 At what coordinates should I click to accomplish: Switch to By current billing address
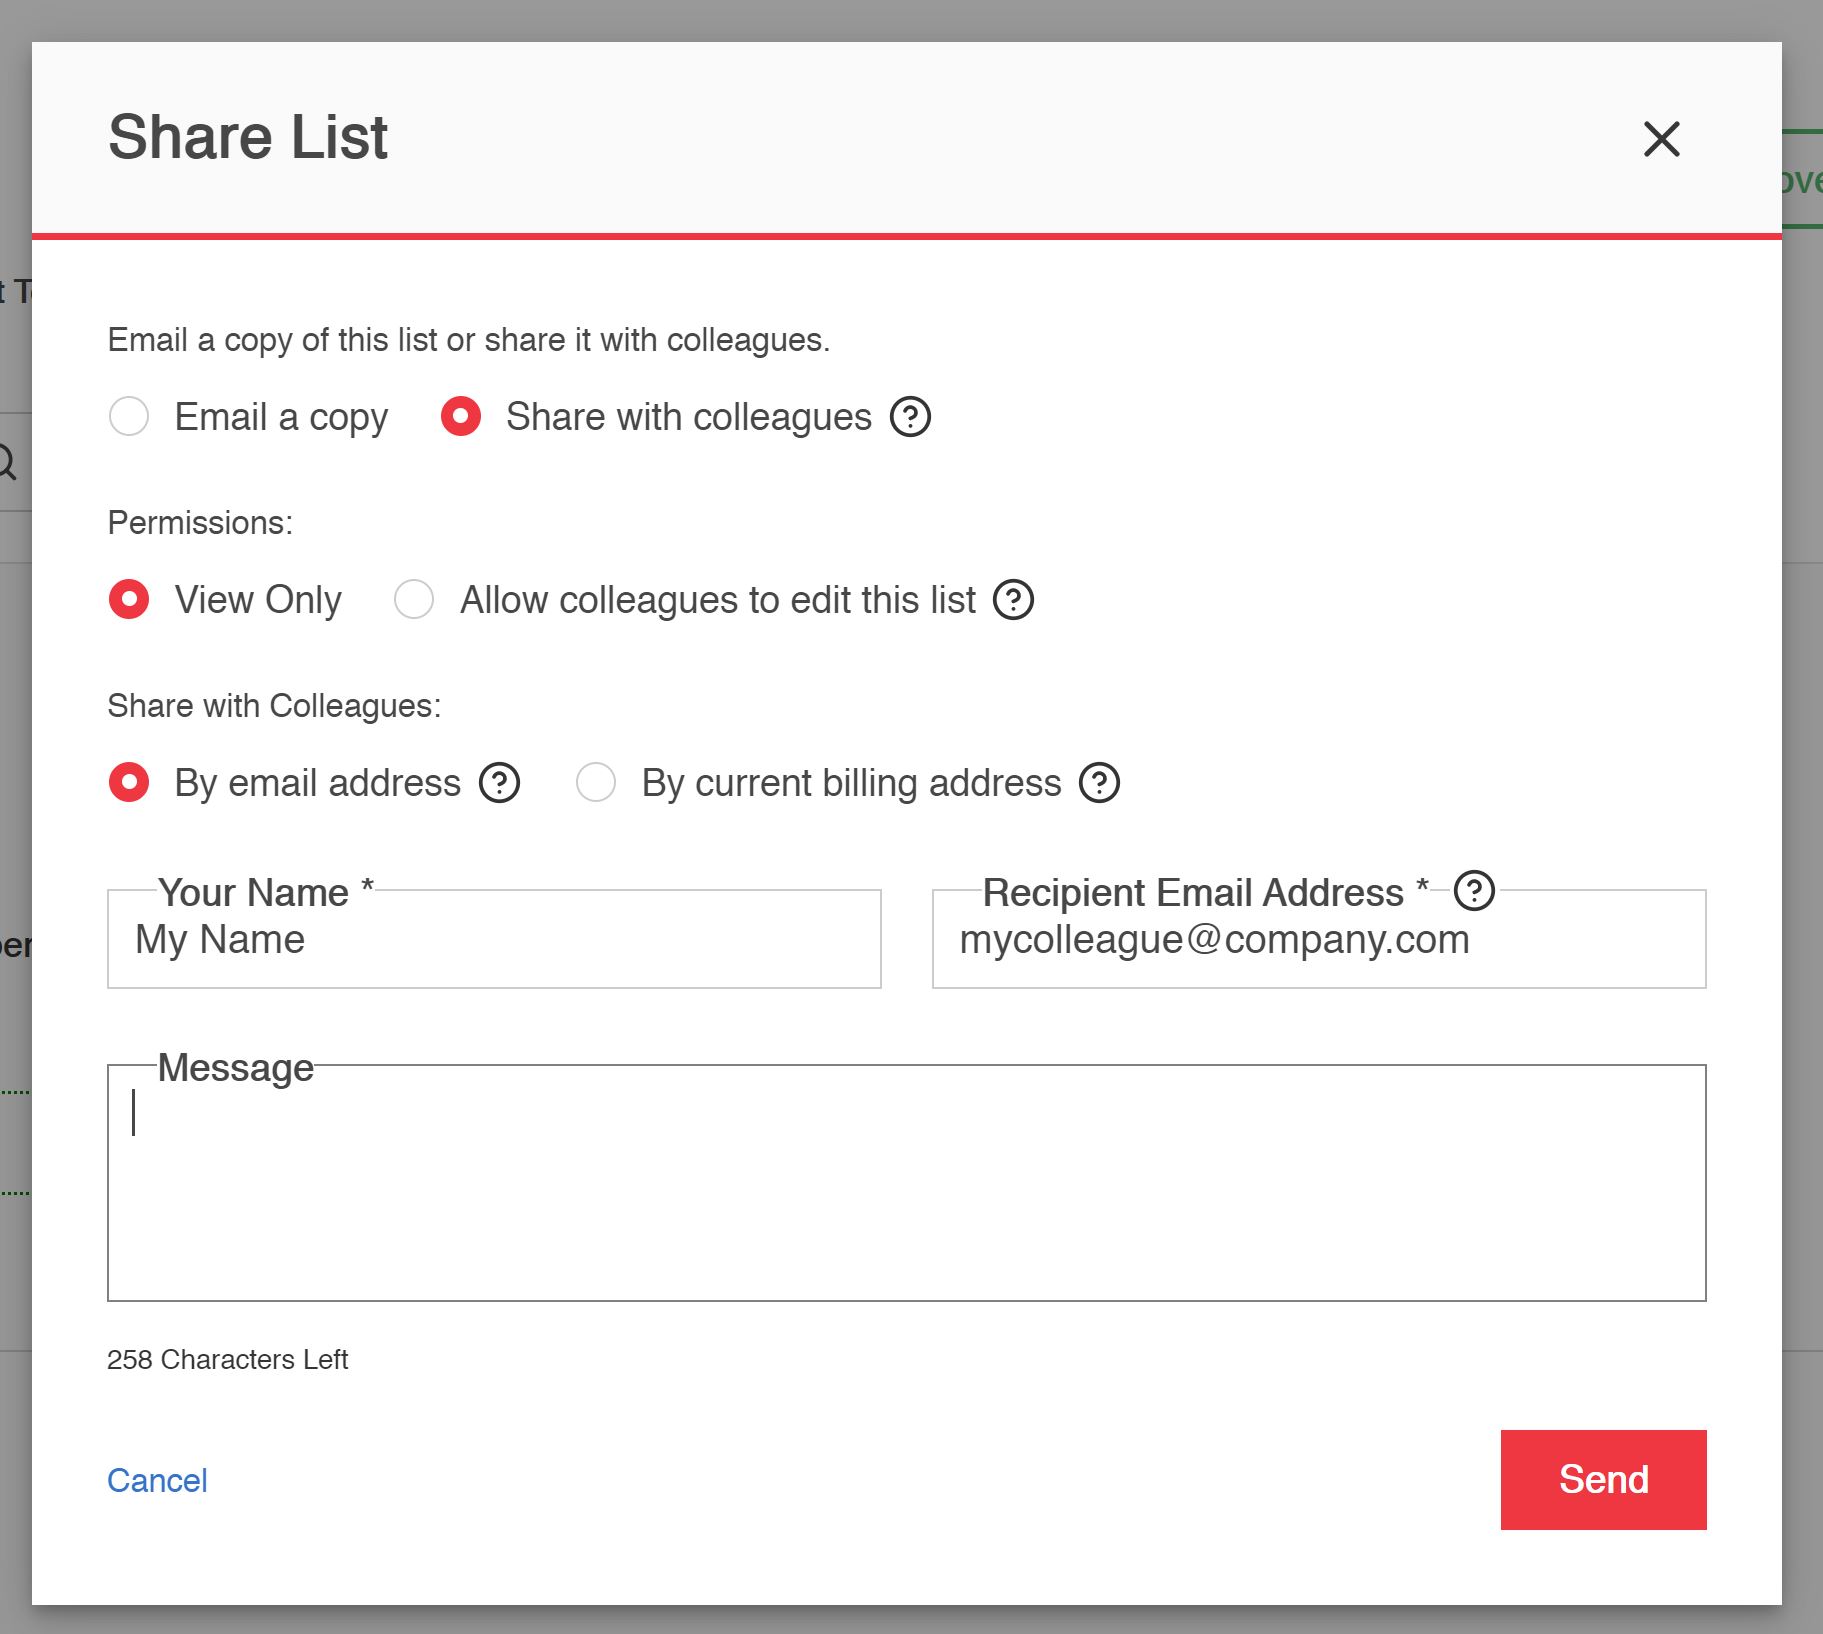(596, 783)
